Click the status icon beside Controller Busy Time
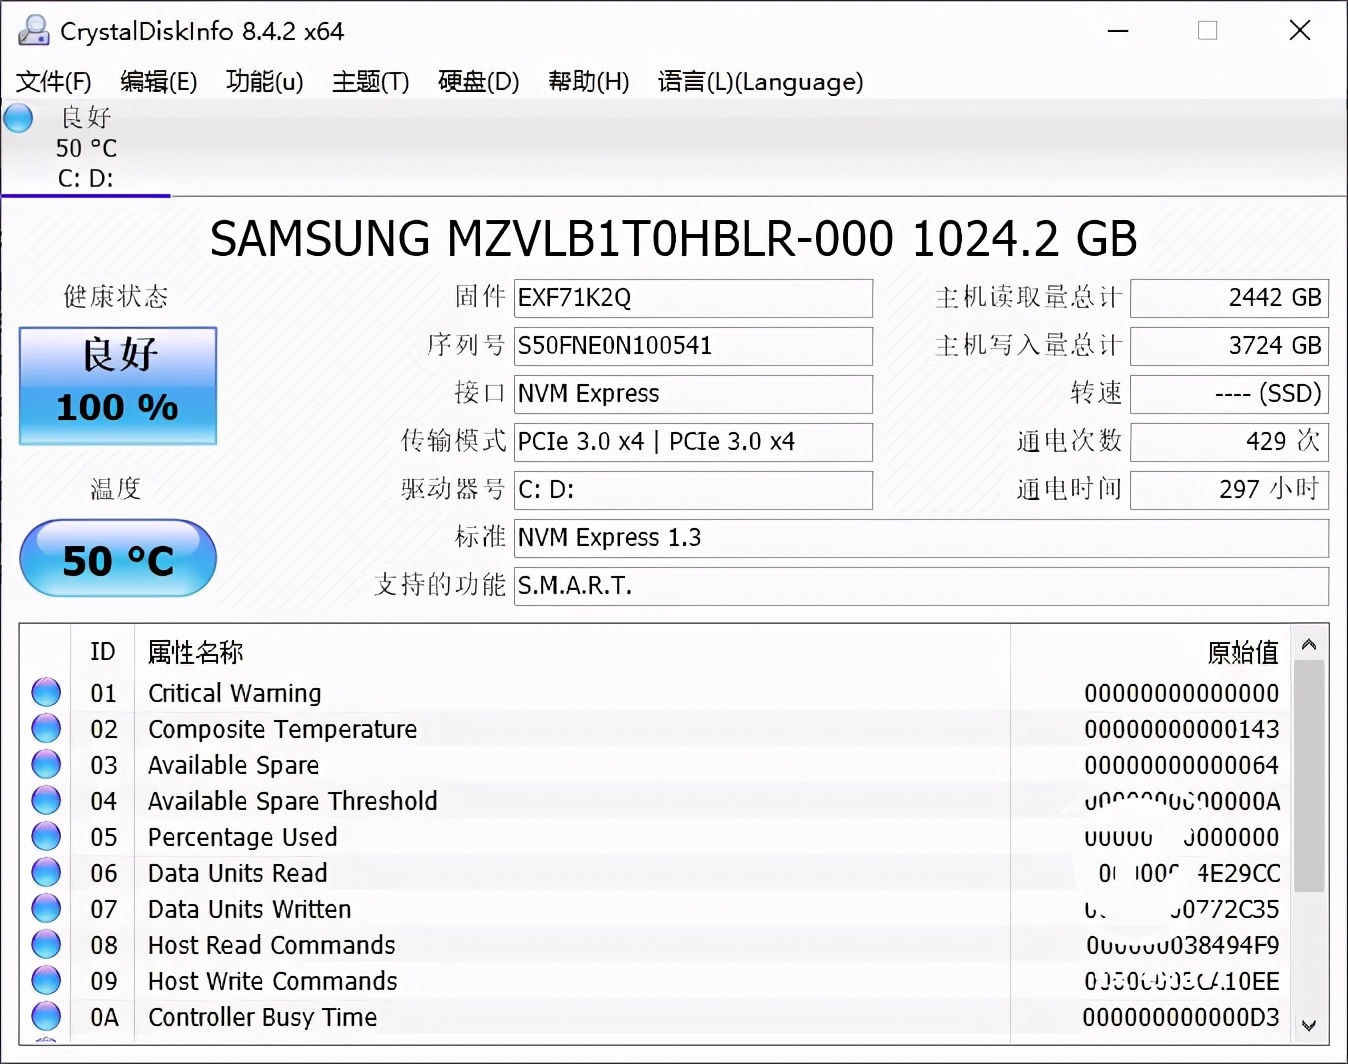 46,1015
